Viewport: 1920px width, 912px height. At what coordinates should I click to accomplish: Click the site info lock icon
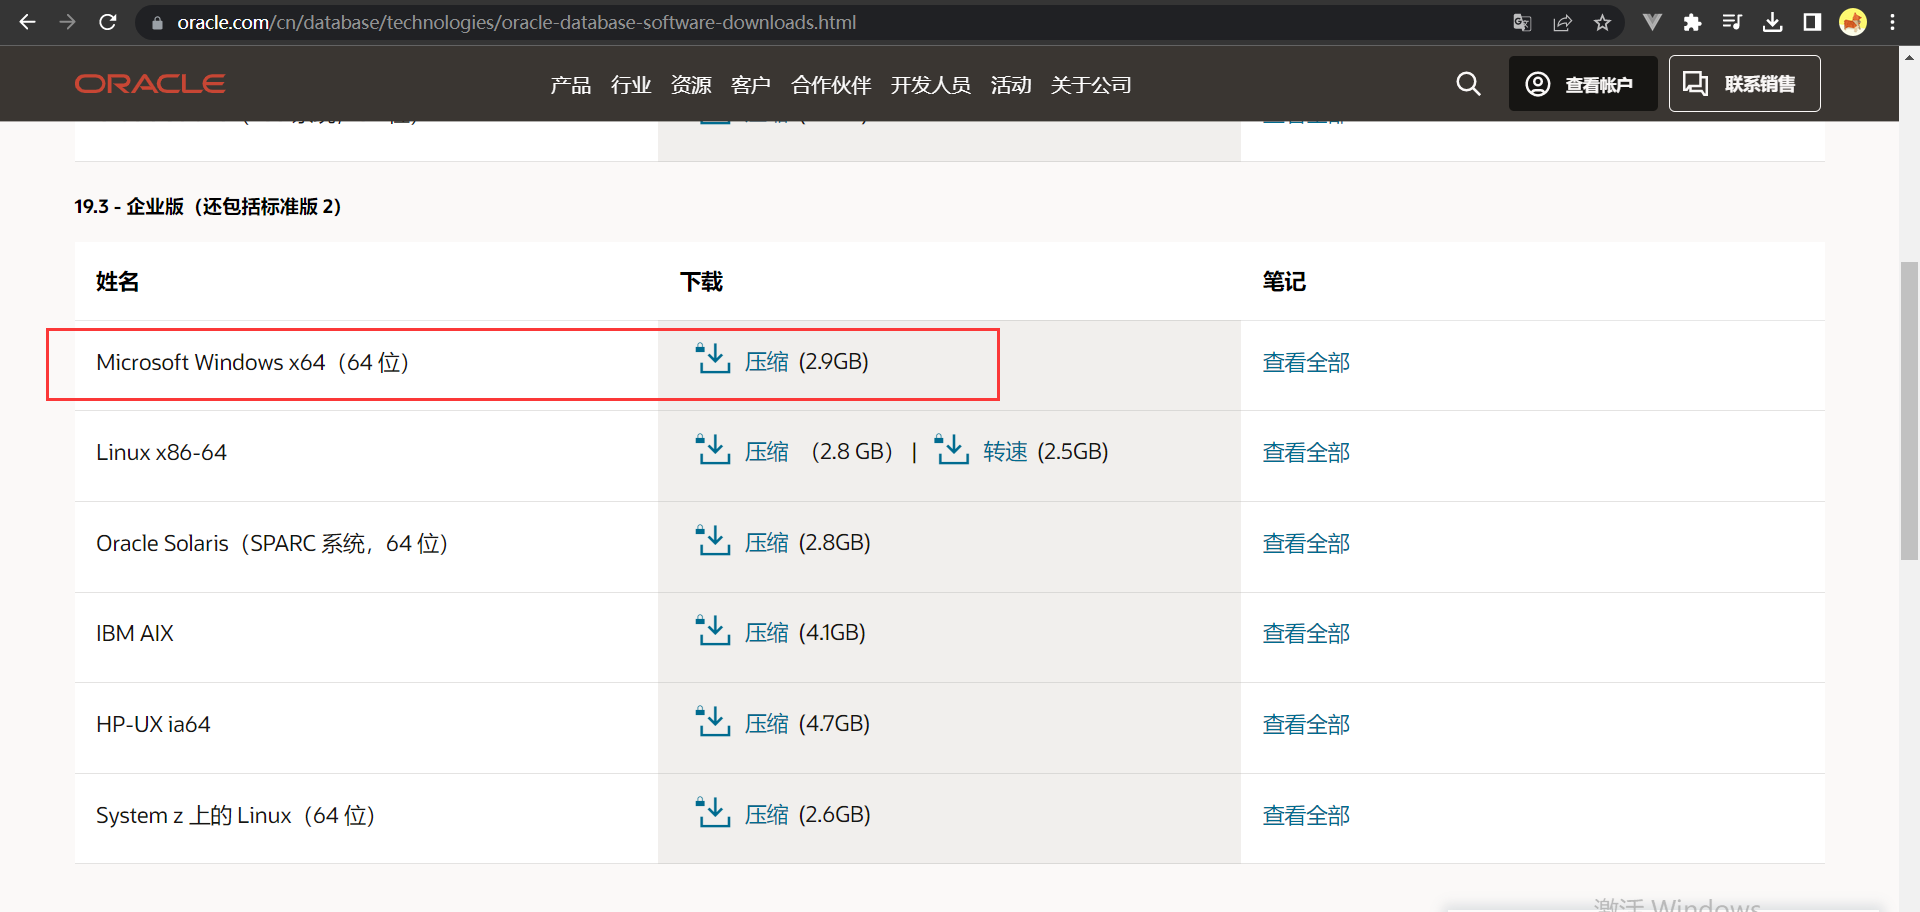(156, 22)
